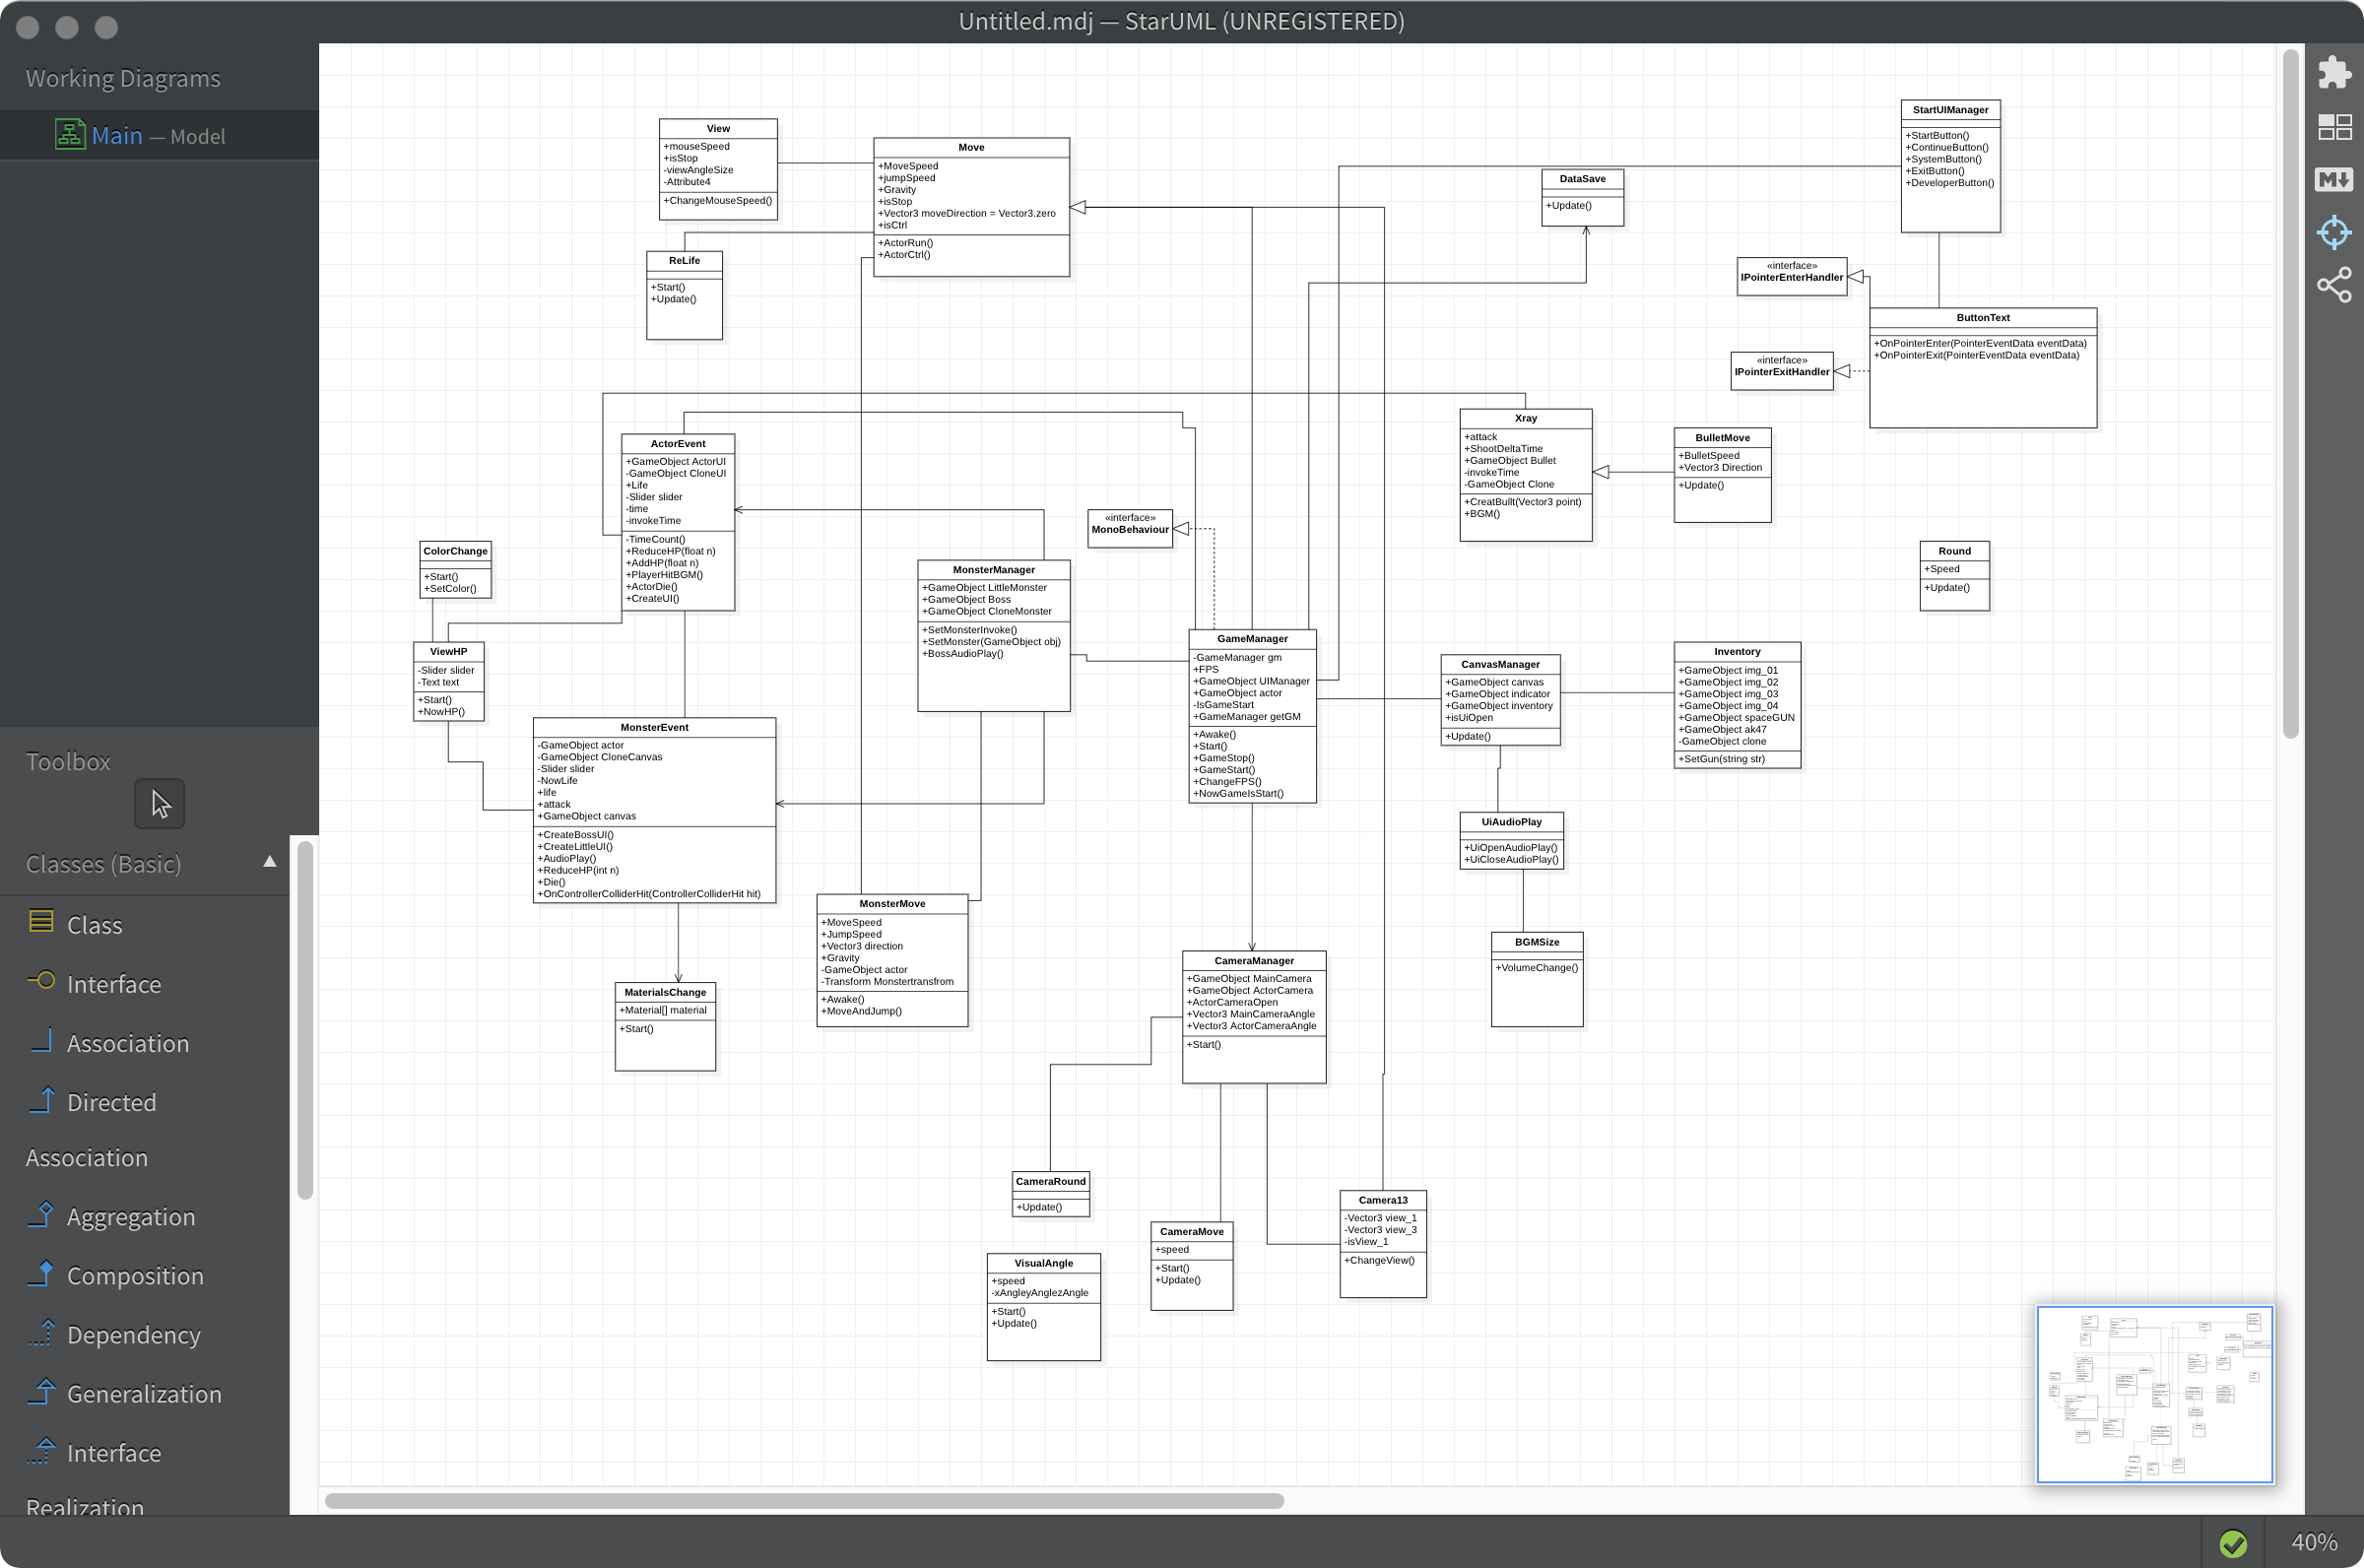This screenshot has width=2364, height=1568.
Task: Open the Main diagram in Working Diagrams
Action: [x=117, y=136]
